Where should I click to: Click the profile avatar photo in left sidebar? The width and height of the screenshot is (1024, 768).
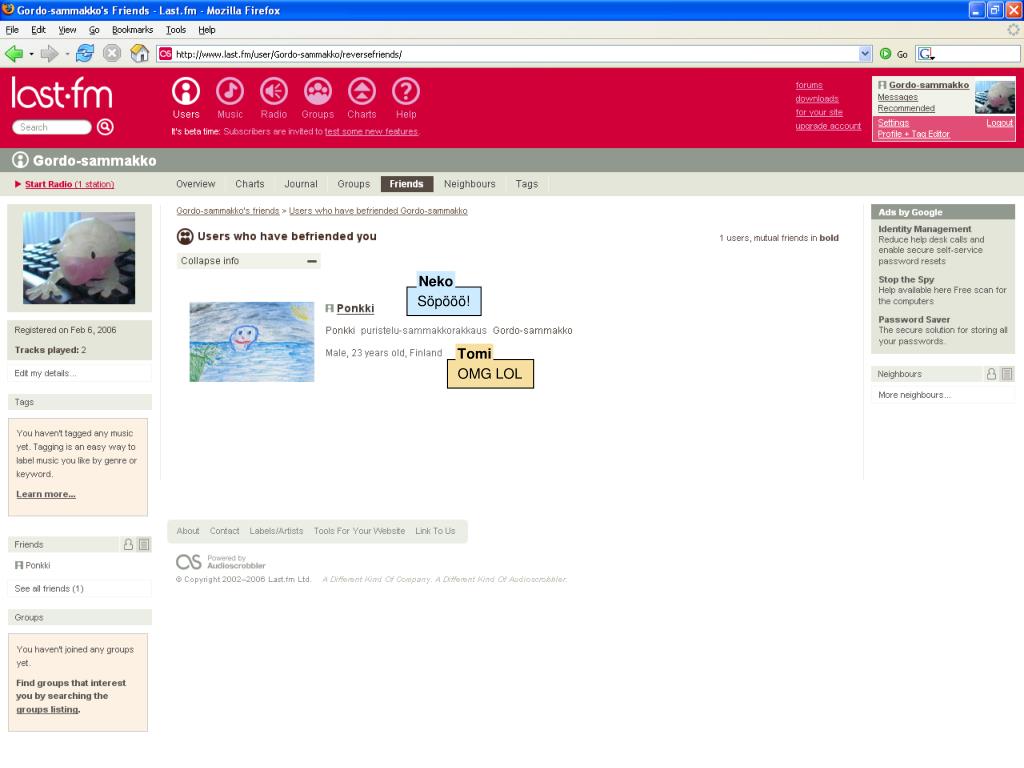coord(79,257)
